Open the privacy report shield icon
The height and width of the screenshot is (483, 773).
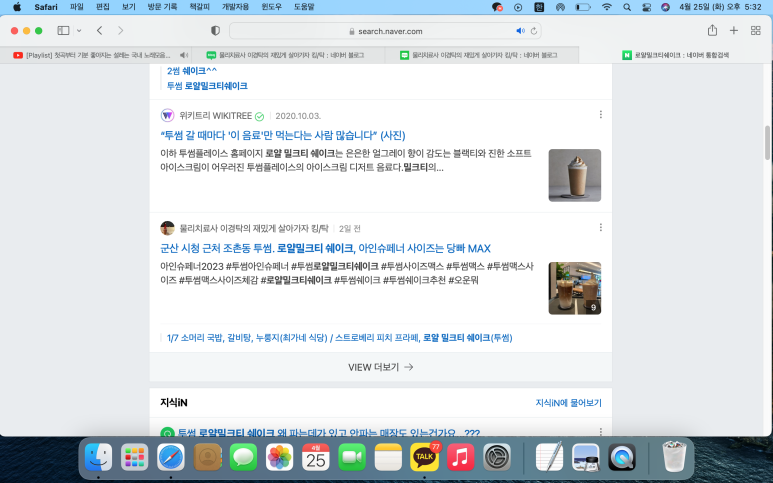[215, 31]
